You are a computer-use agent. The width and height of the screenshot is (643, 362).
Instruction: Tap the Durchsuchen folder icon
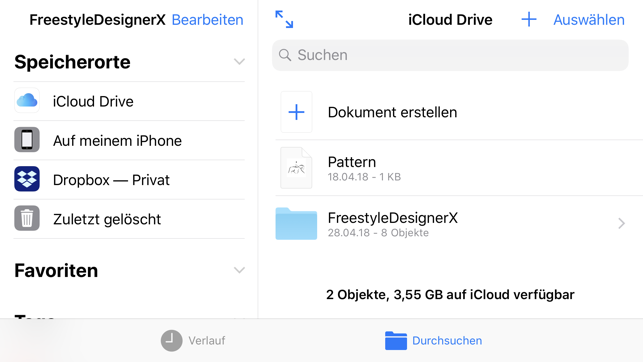point(396,341)
